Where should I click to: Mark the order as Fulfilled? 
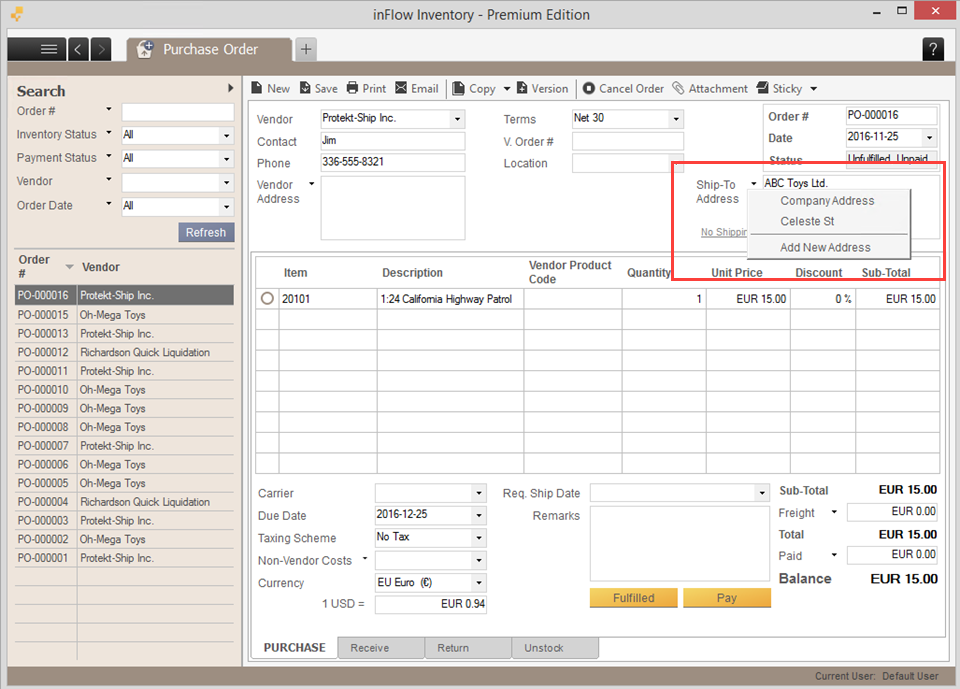pyautogui.click(x=634, y=598)
